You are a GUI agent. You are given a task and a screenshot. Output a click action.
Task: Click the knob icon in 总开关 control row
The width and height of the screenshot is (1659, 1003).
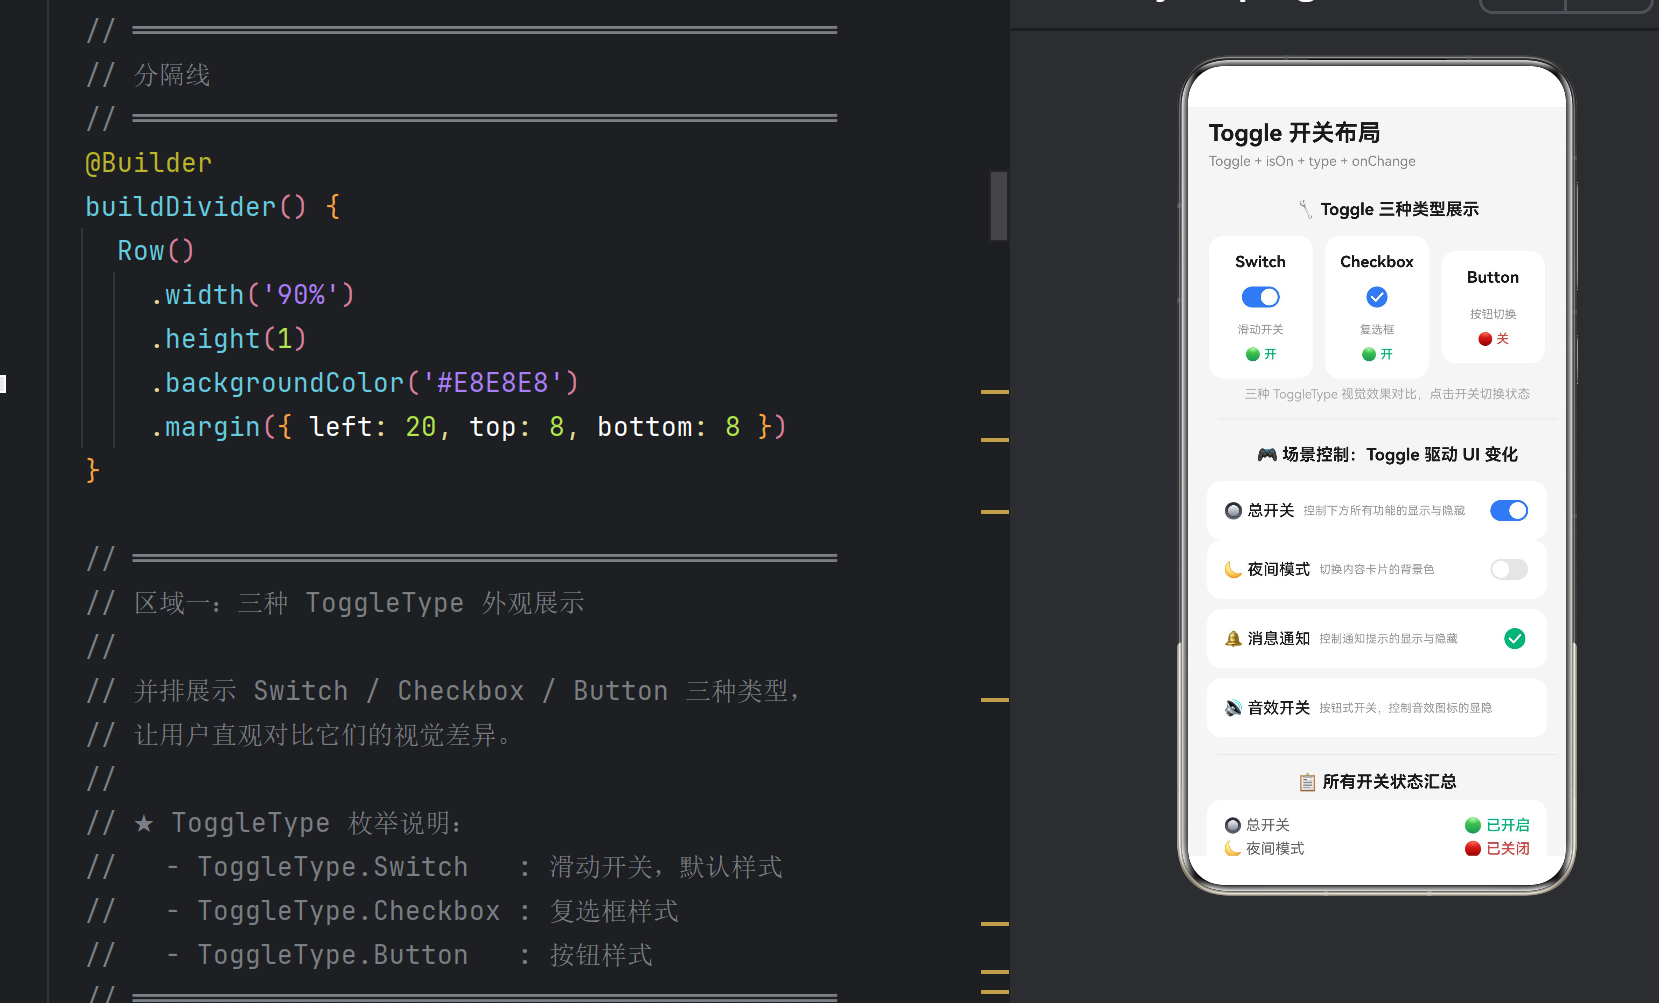(x=1233, y=511)
